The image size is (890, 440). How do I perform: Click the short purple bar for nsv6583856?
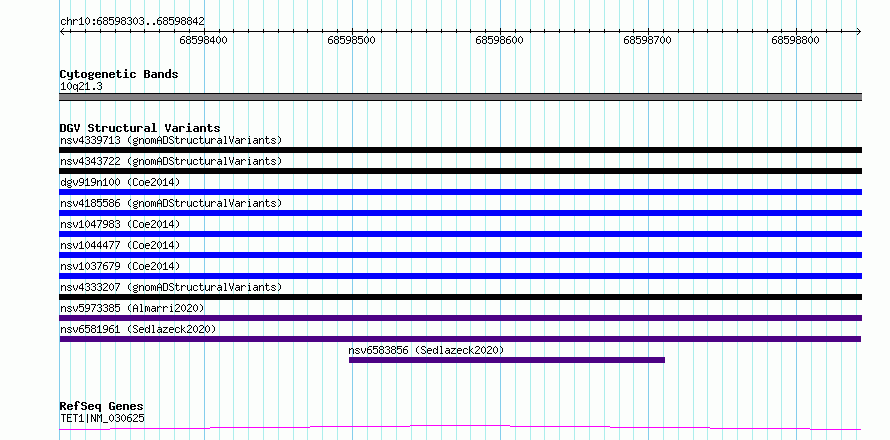click(507, 360)
